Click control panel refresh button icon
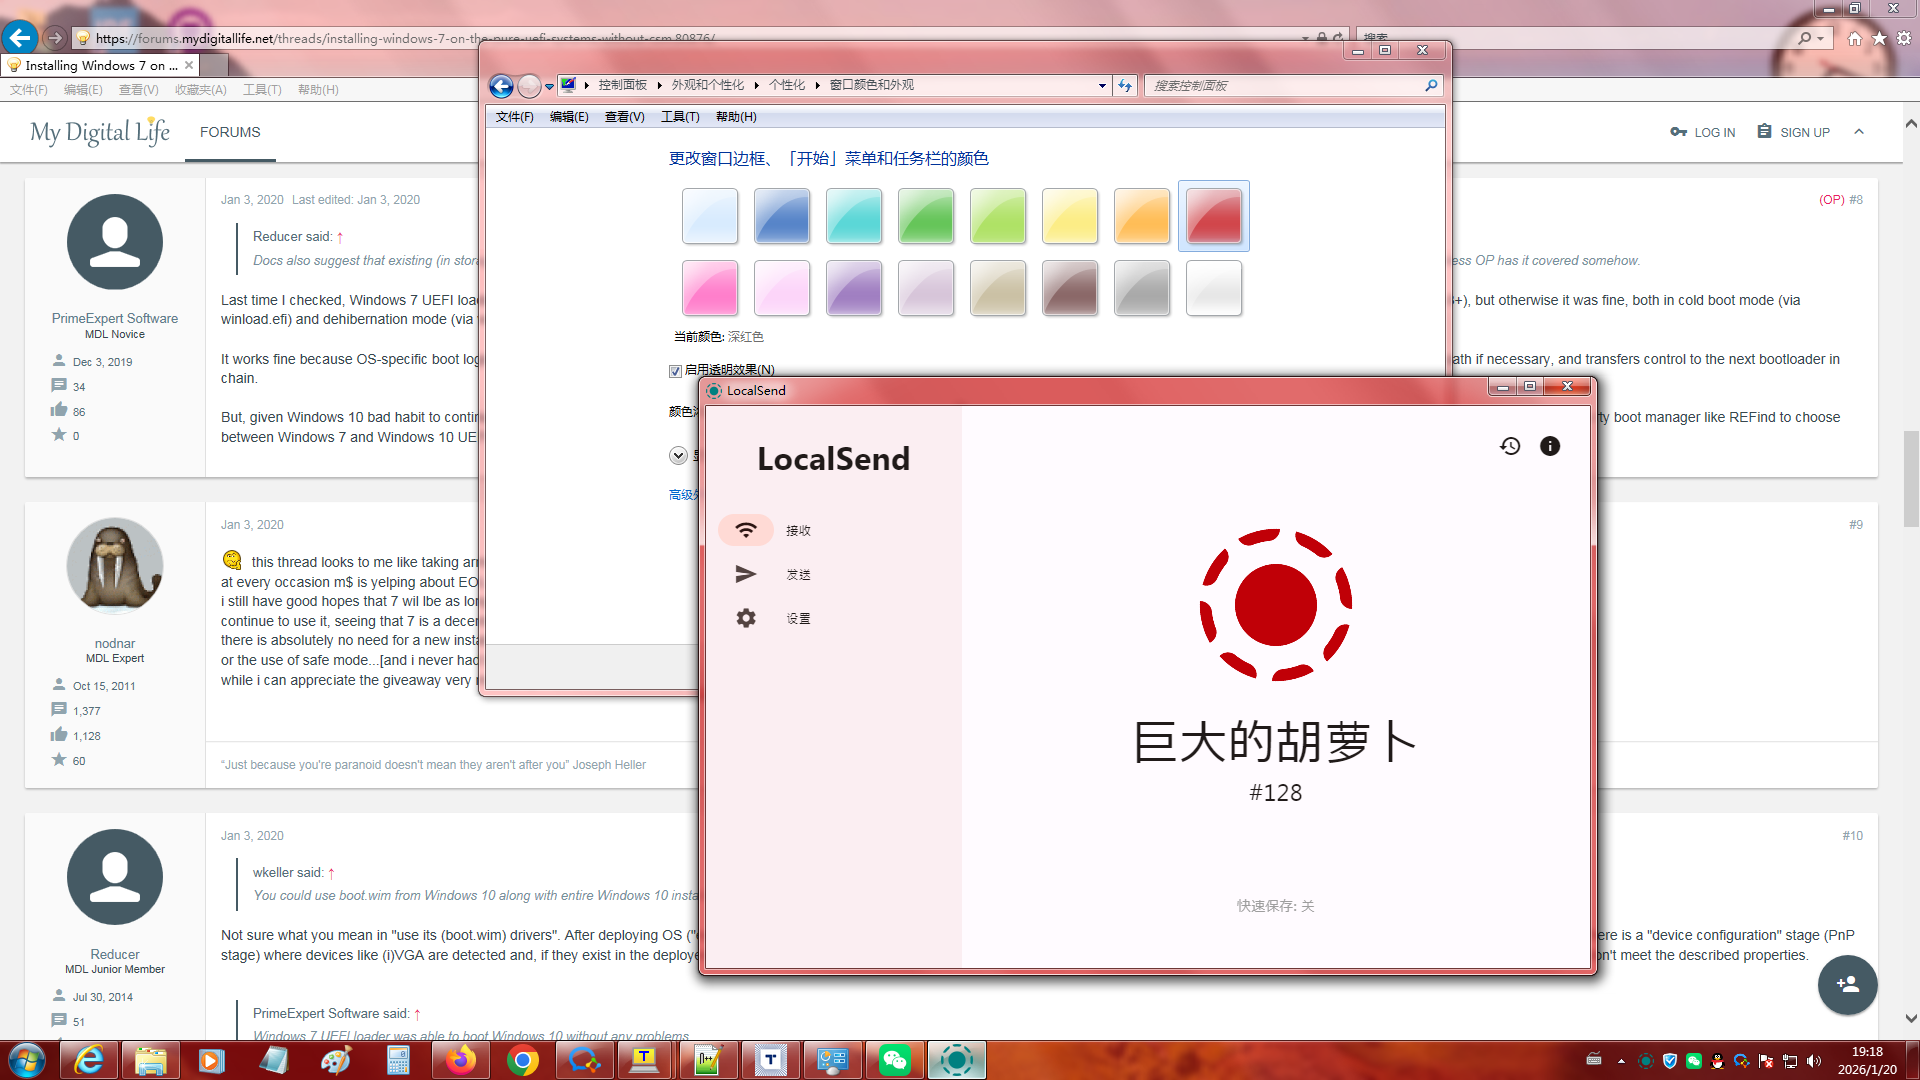This screenshot has height=1080, width=1920. tap(1125, 86)
